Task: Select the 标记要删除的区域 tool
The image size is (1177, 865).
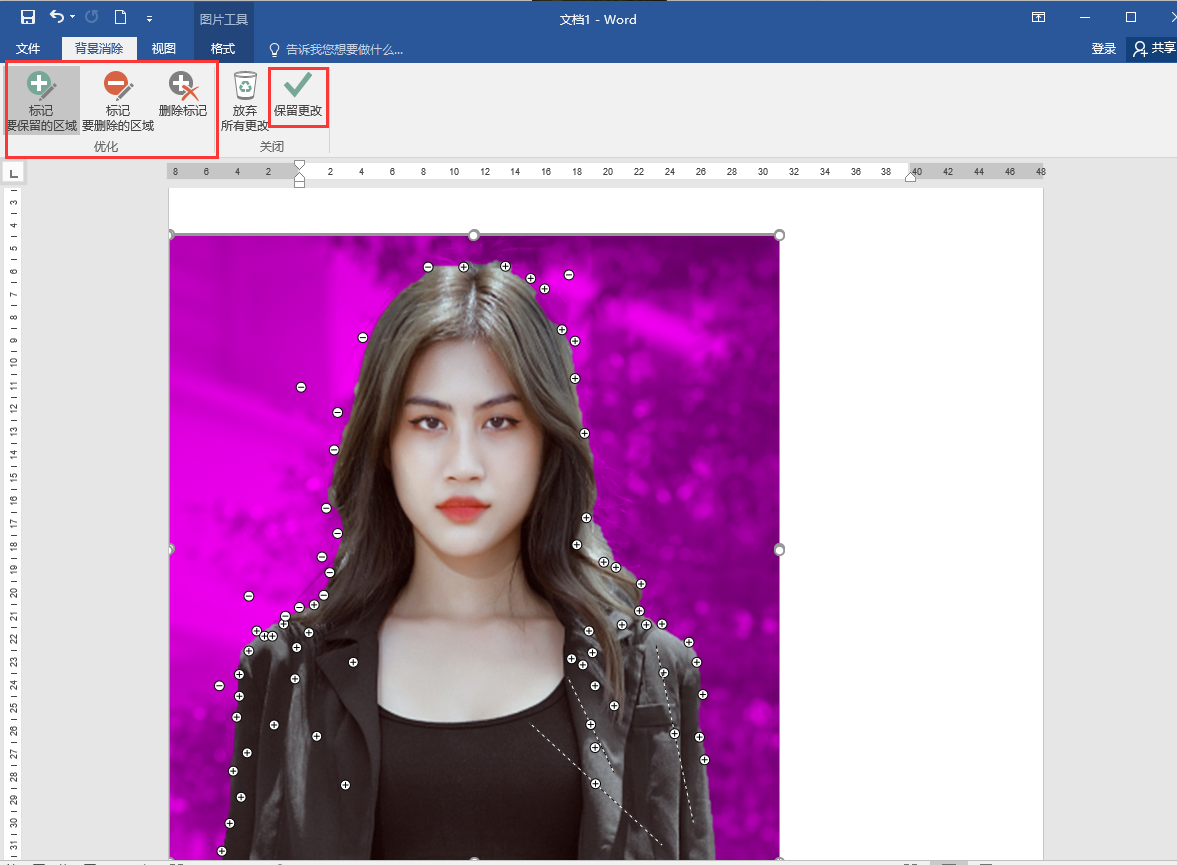Action: (x=118, y=102)
